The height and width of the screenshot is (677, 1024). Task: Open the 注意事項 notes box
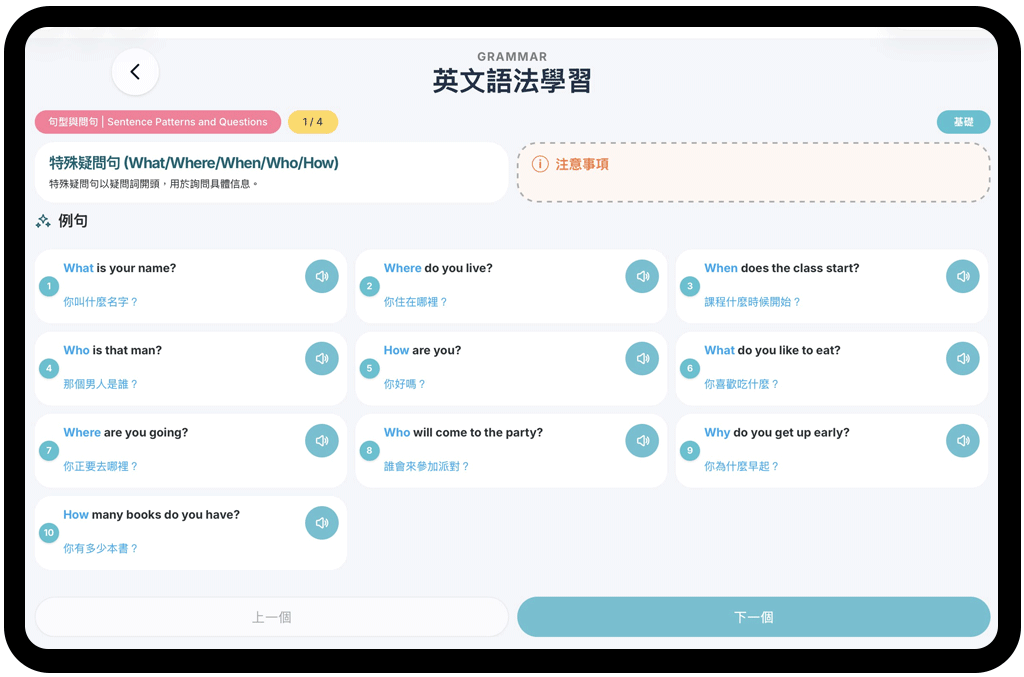pyautogui.click(x=754, y=172)
